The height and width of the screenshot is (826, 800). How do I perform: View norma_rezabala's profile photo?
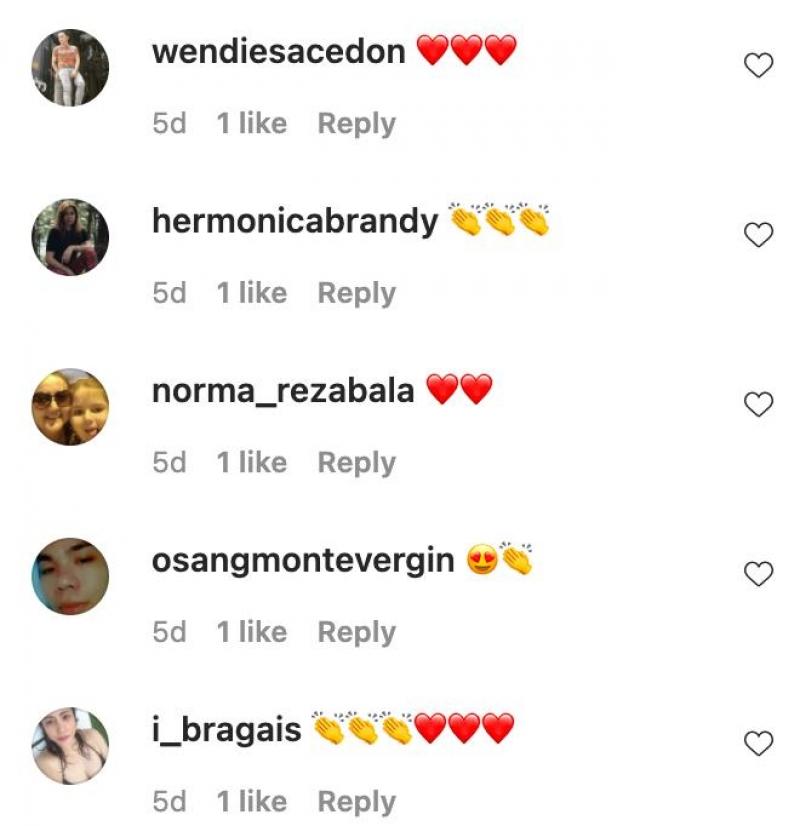[71, 407]
